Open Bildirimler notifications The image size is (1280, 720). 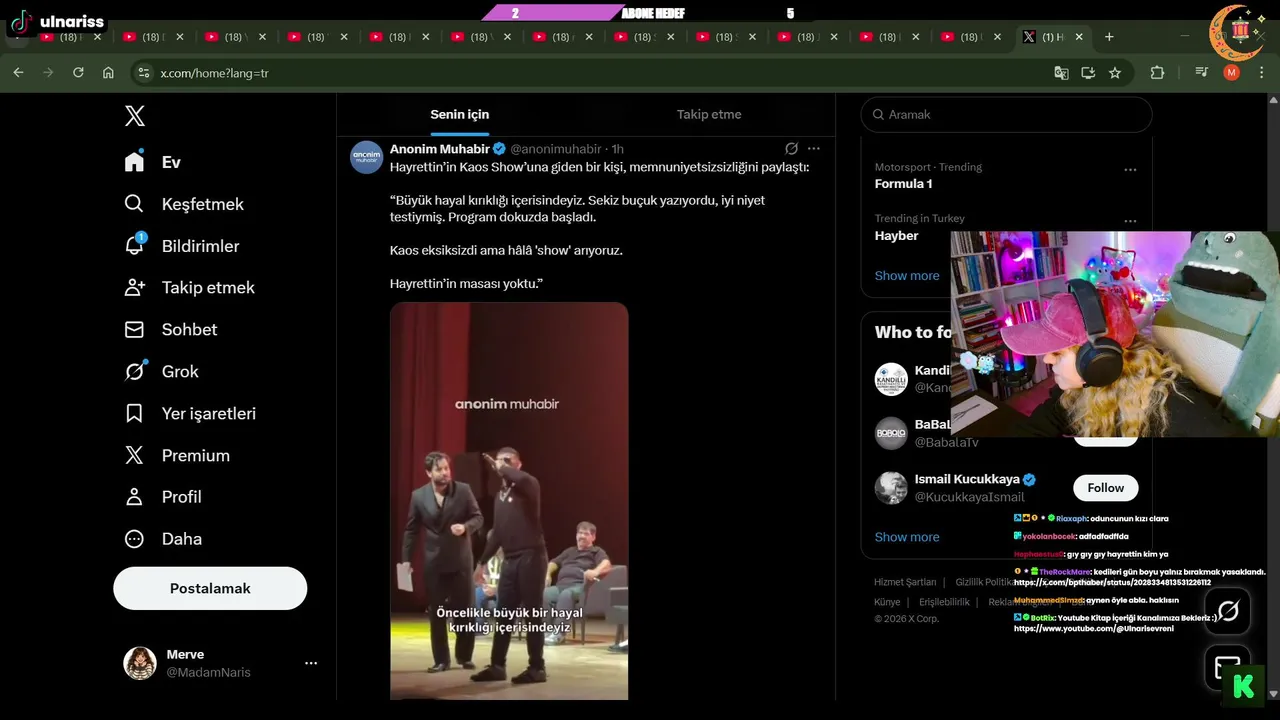pyautogui.click(x=182, y=246)
